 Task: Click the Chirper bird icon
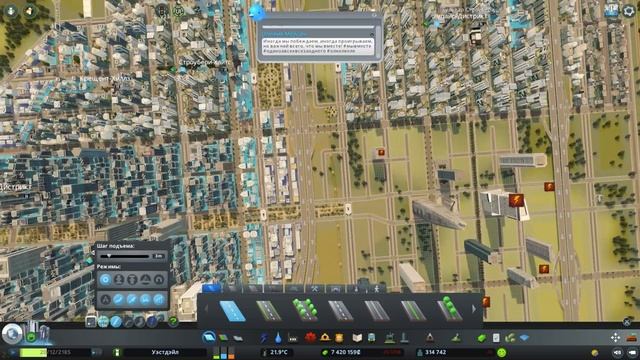[257, 13]
